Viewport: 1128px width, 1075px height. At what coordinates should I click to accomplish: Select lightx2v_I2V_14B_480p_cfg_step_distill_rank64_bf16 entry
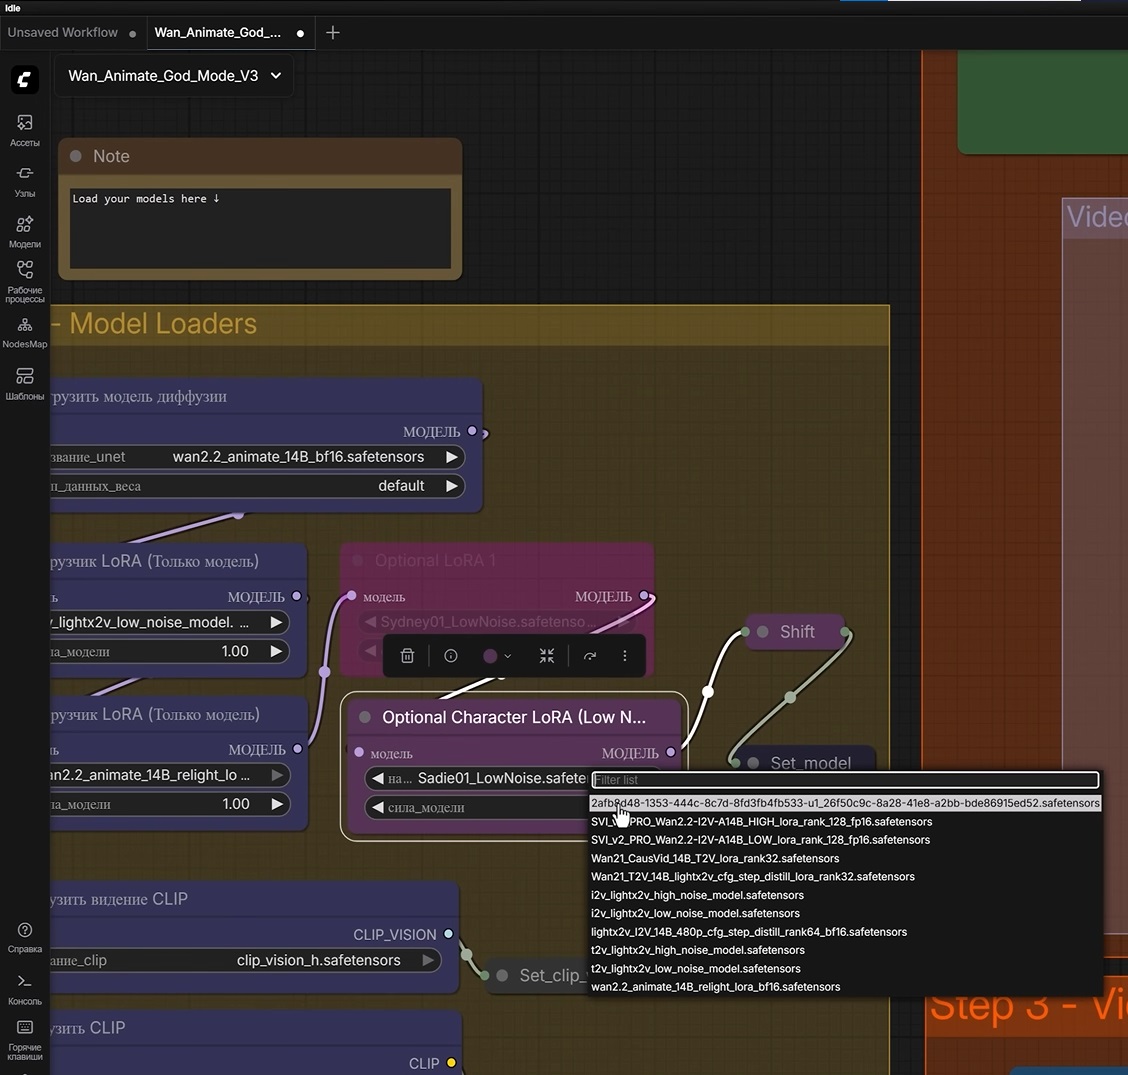845,932
